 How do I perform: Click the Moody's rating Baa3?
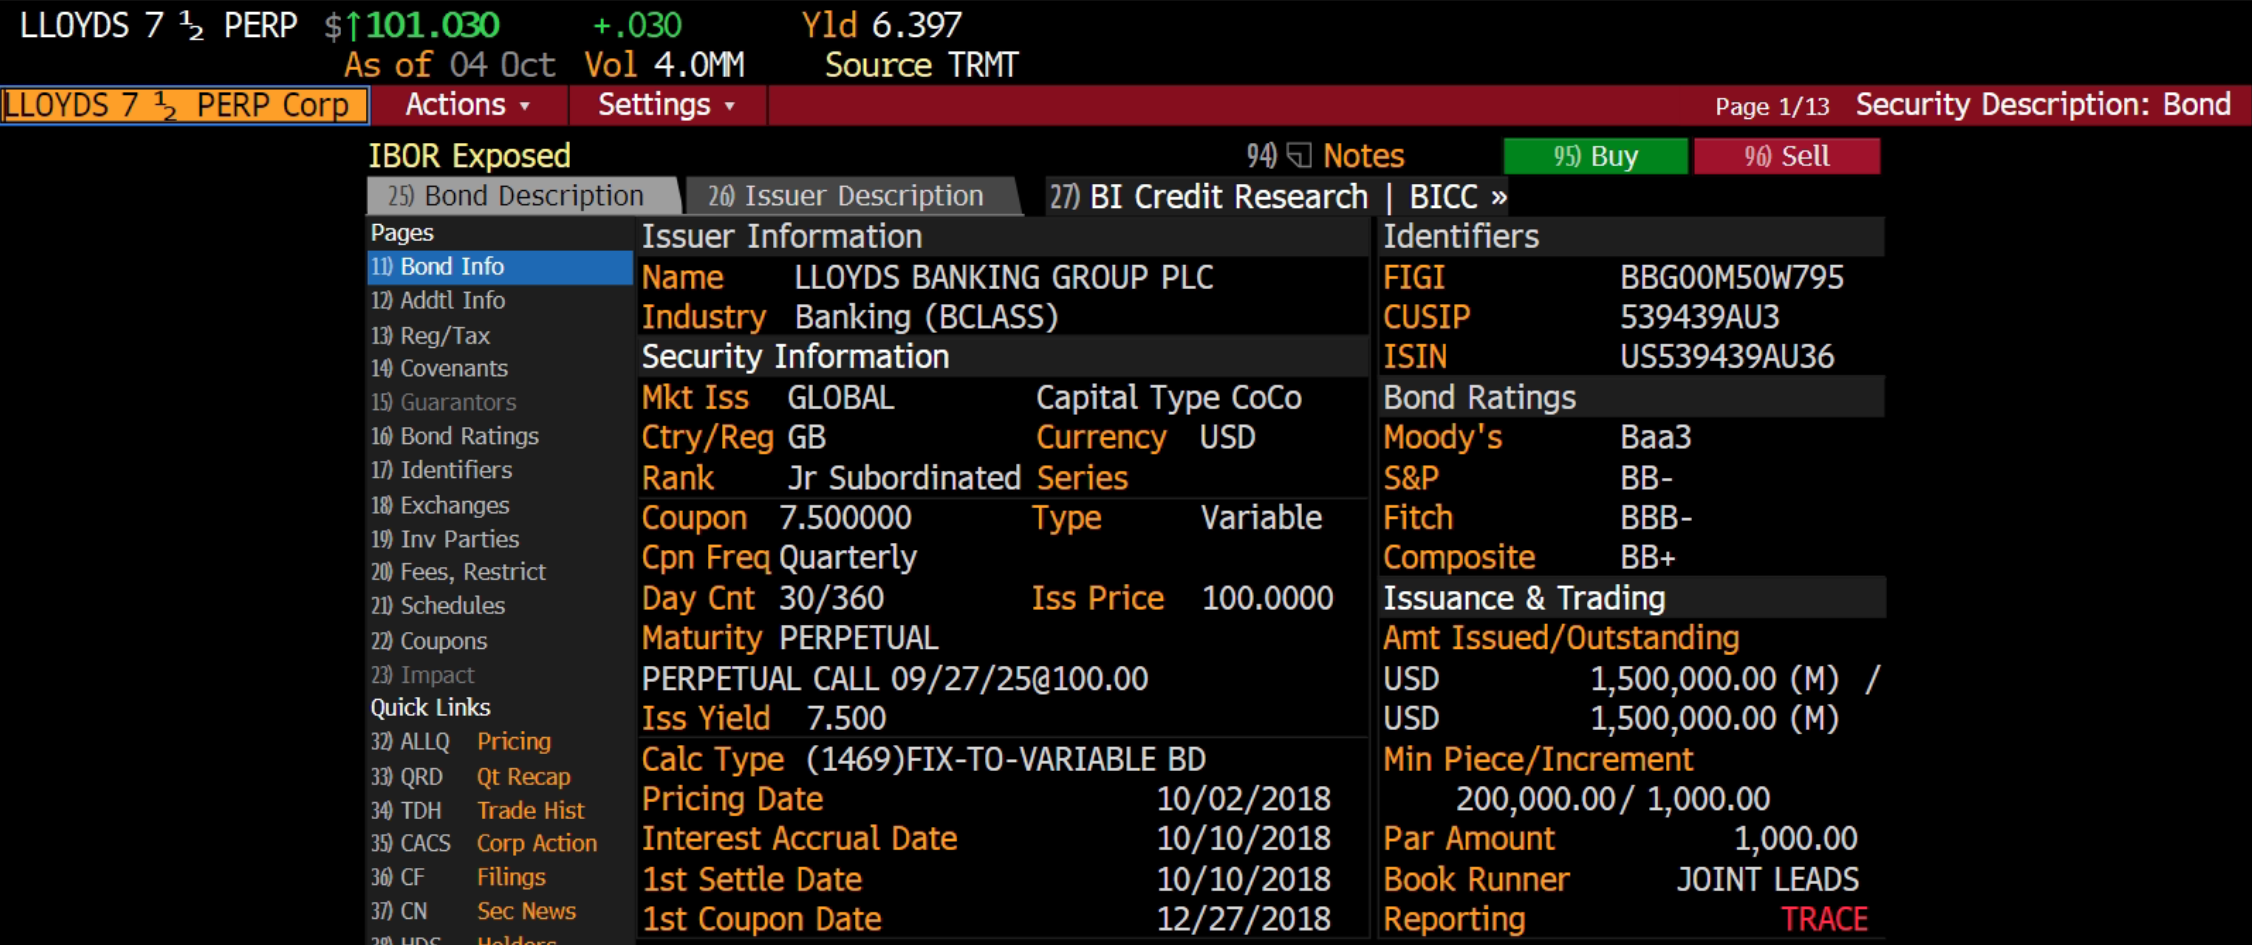(1656, 438)
